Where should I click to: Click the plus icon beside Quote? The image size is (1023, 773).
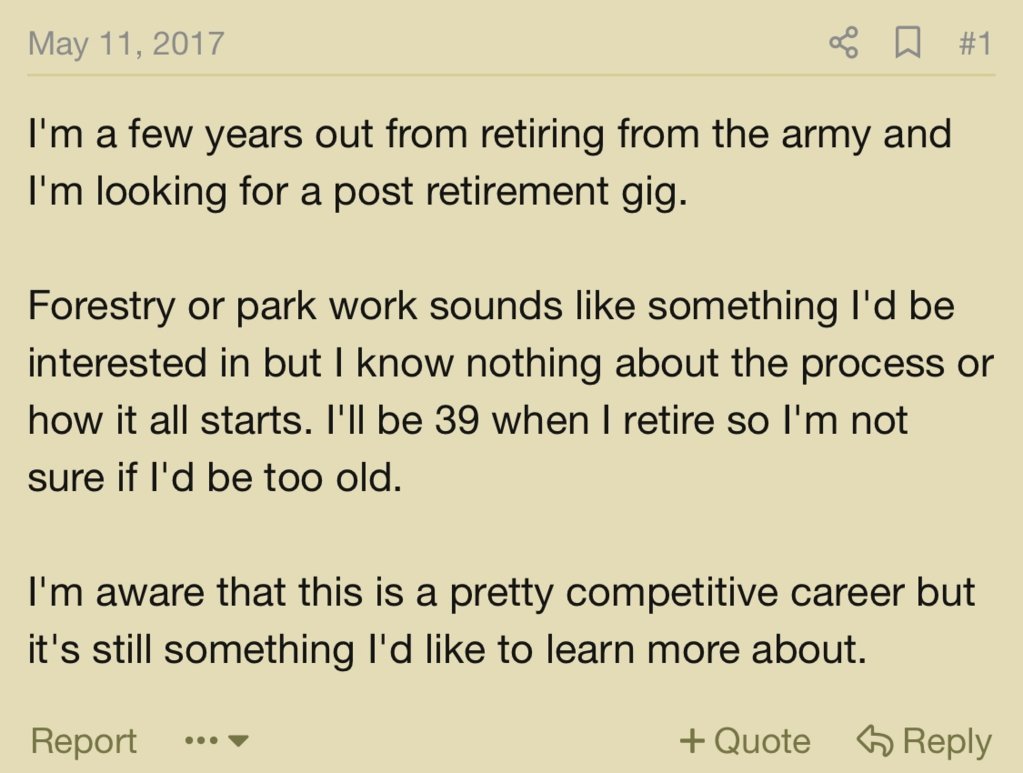[x=692, y=741]
